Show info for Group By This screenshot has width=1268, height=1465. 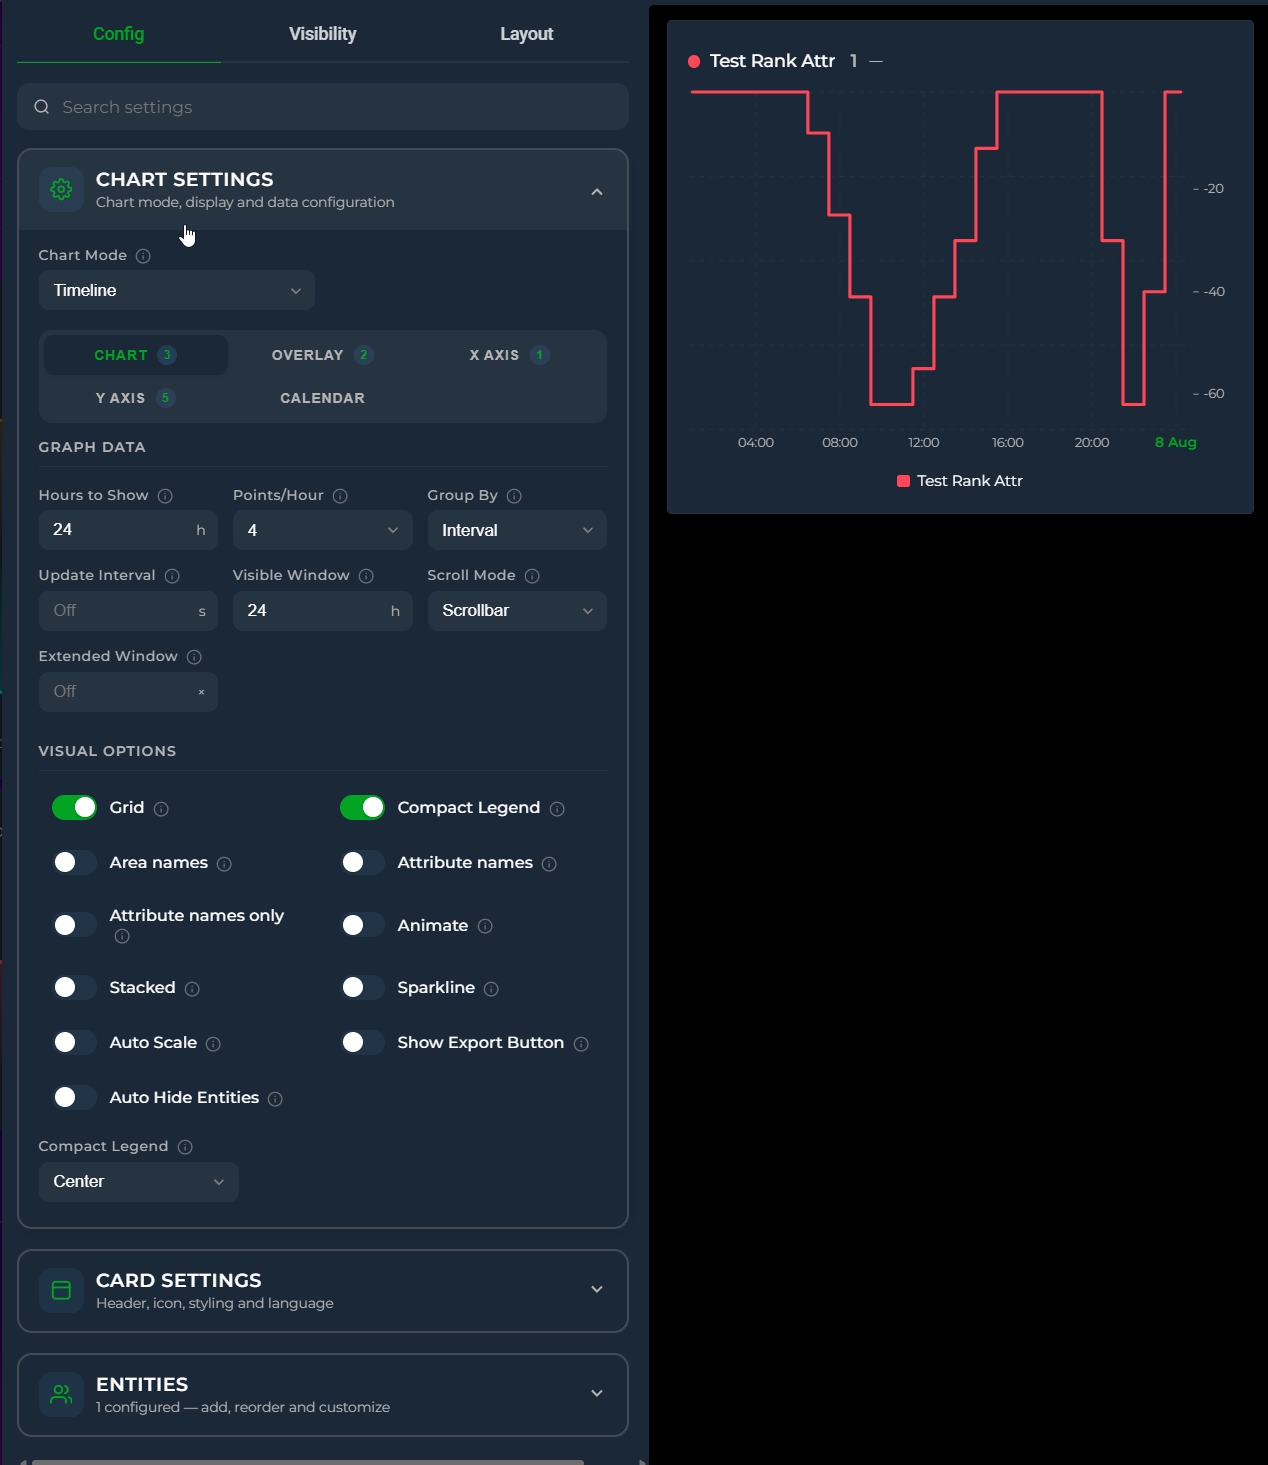(514, 496)
